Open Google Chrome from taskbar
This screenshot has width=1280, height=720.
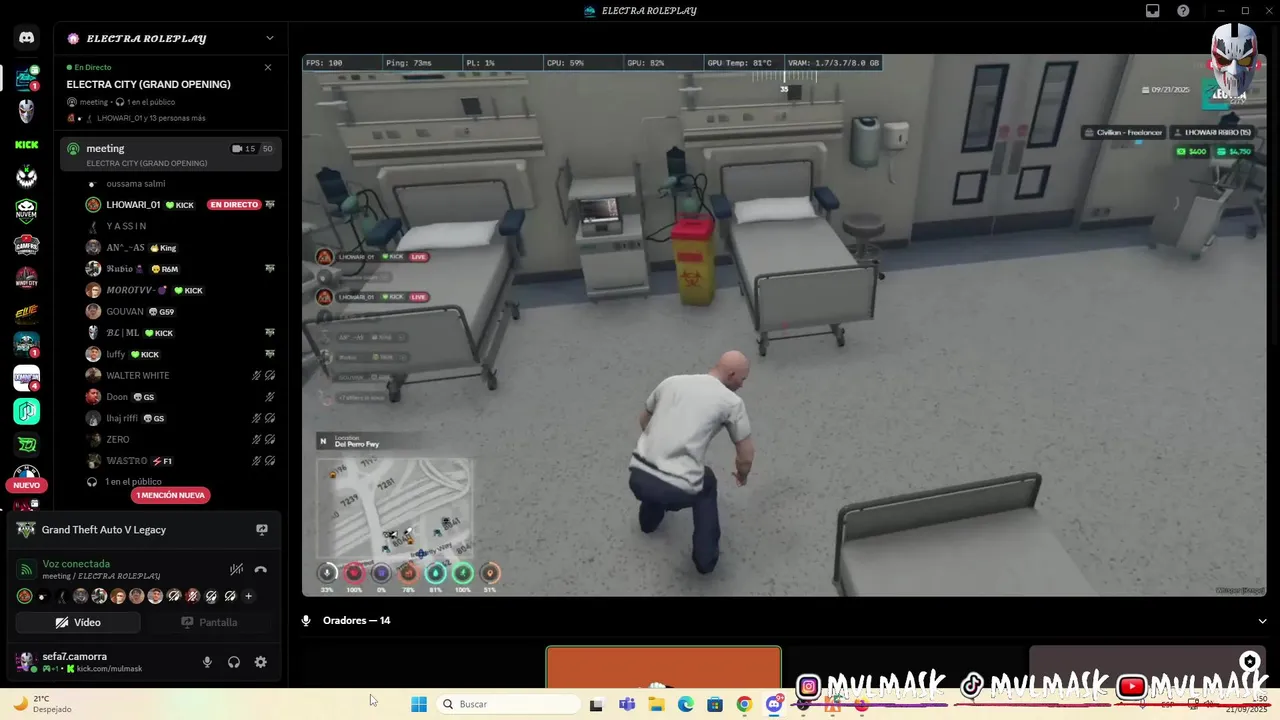click(744, 704)
